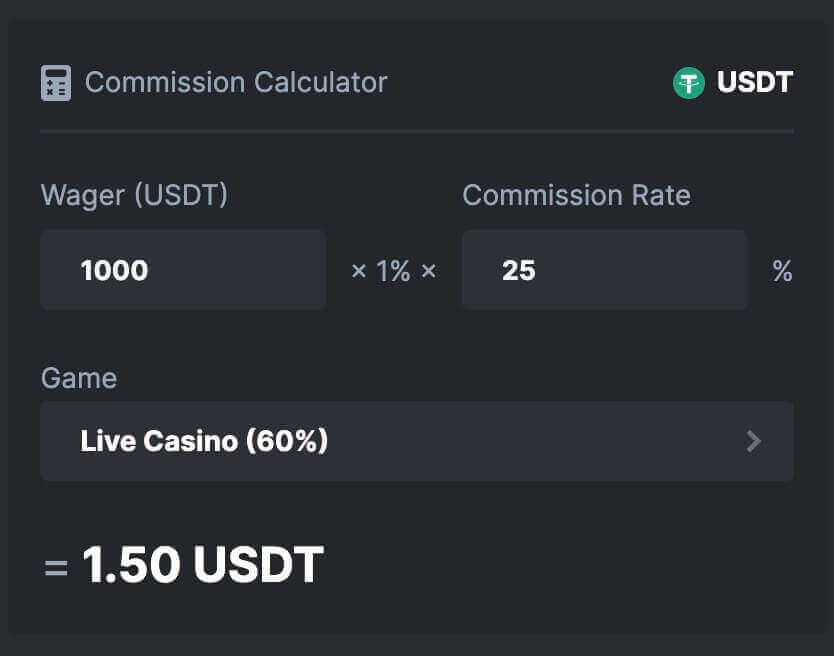Click the right-pointing arrow to change game

pos(754,441)
